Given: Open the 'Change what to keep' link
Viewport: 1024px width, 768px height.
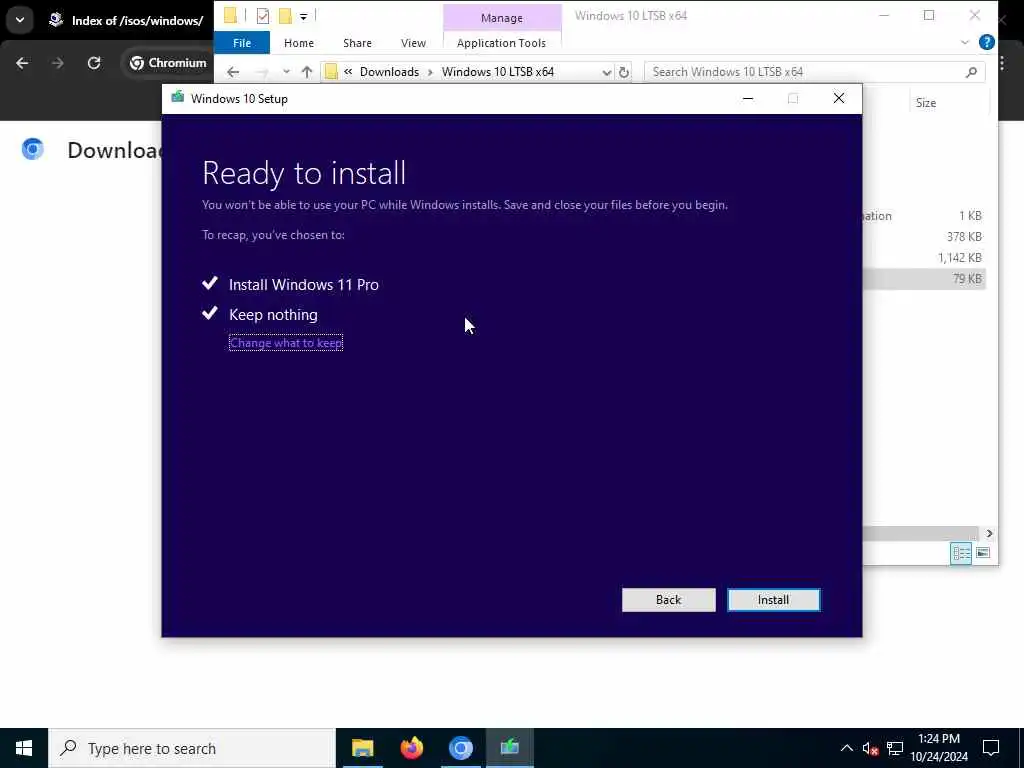Looking at the screenshot, I should coord(286,343).
